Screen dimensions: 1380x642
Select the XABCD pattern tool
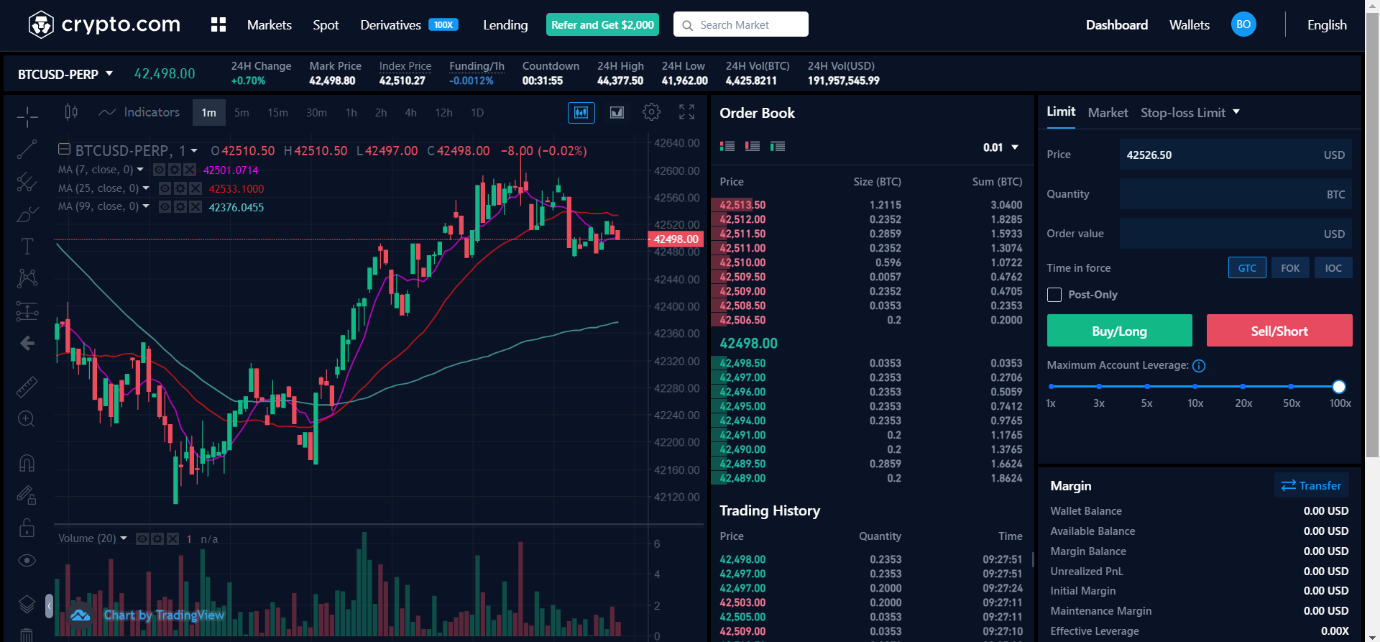[27, 278]
